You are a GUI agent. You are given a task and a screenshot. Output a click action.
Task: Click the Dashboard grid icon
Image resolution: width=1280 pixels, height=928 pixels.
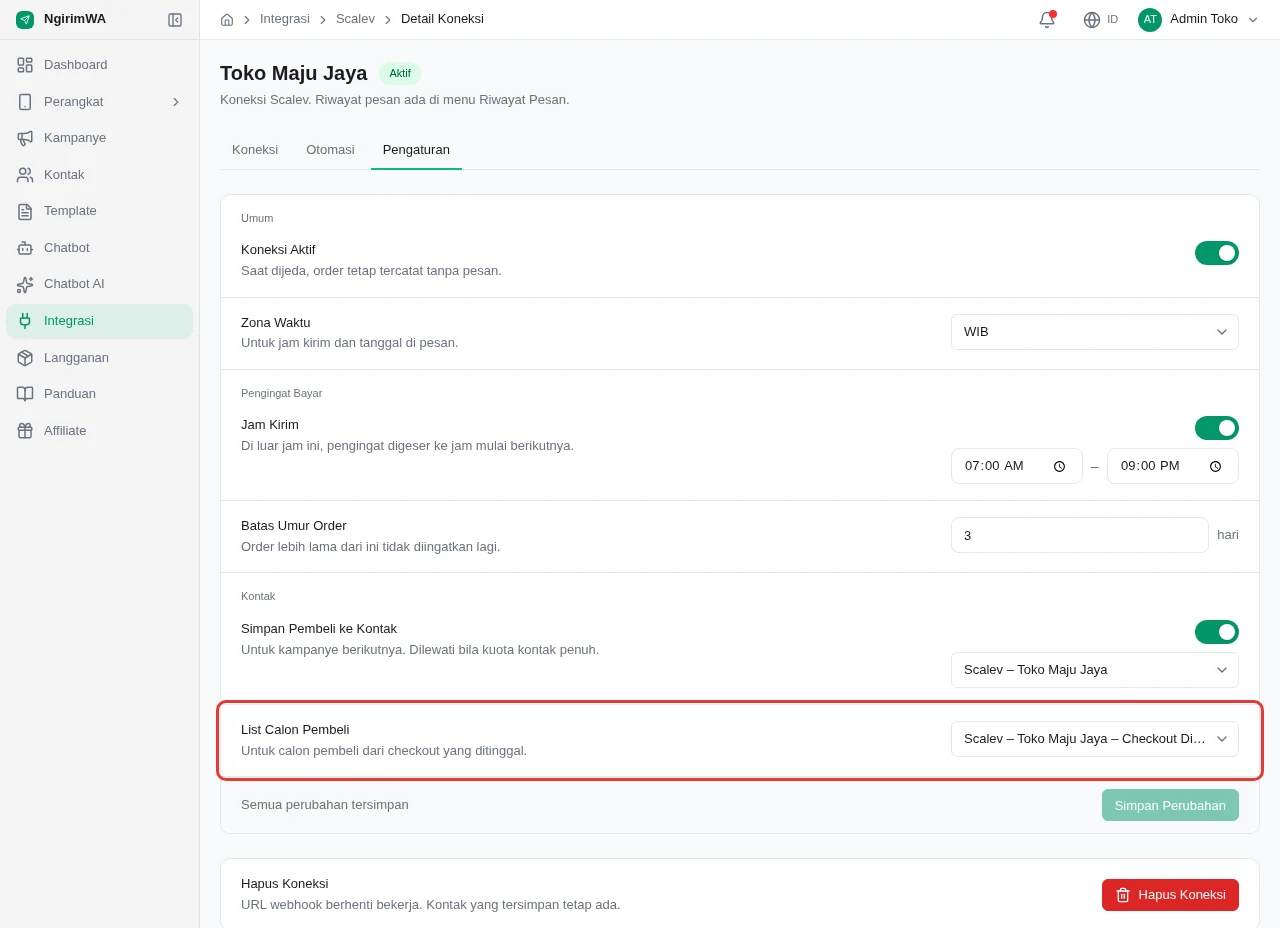coord(25,65)
